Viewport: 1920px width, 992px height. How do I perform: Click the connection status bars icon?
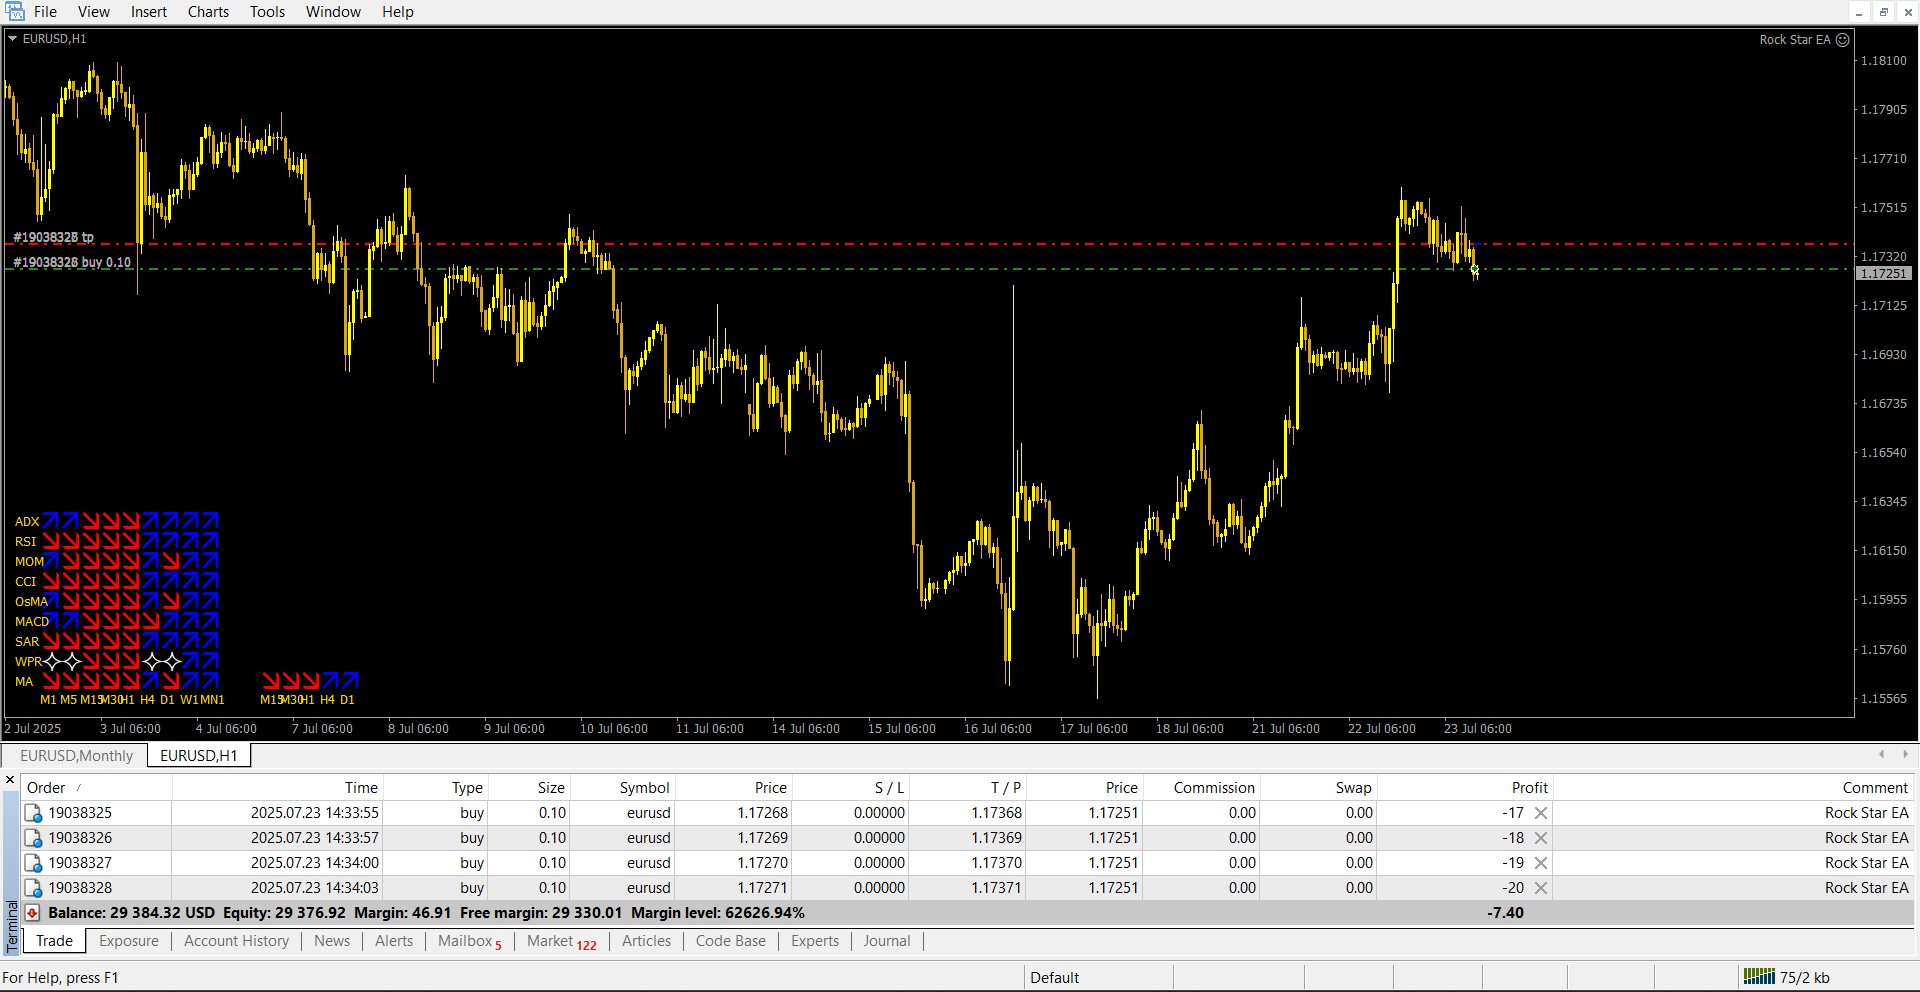[1758, 977]
